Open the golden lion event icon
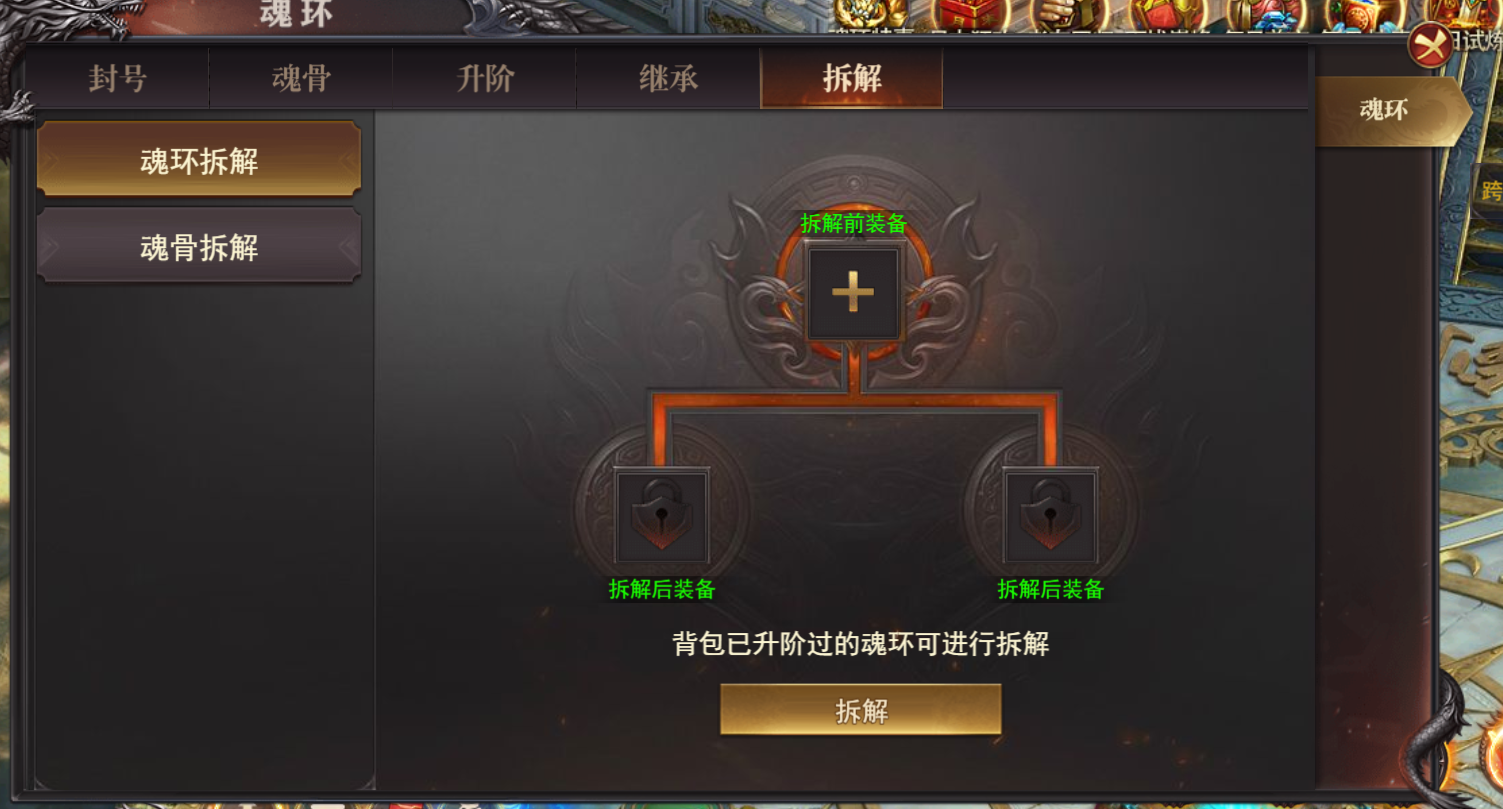 (x=869, y=14)
